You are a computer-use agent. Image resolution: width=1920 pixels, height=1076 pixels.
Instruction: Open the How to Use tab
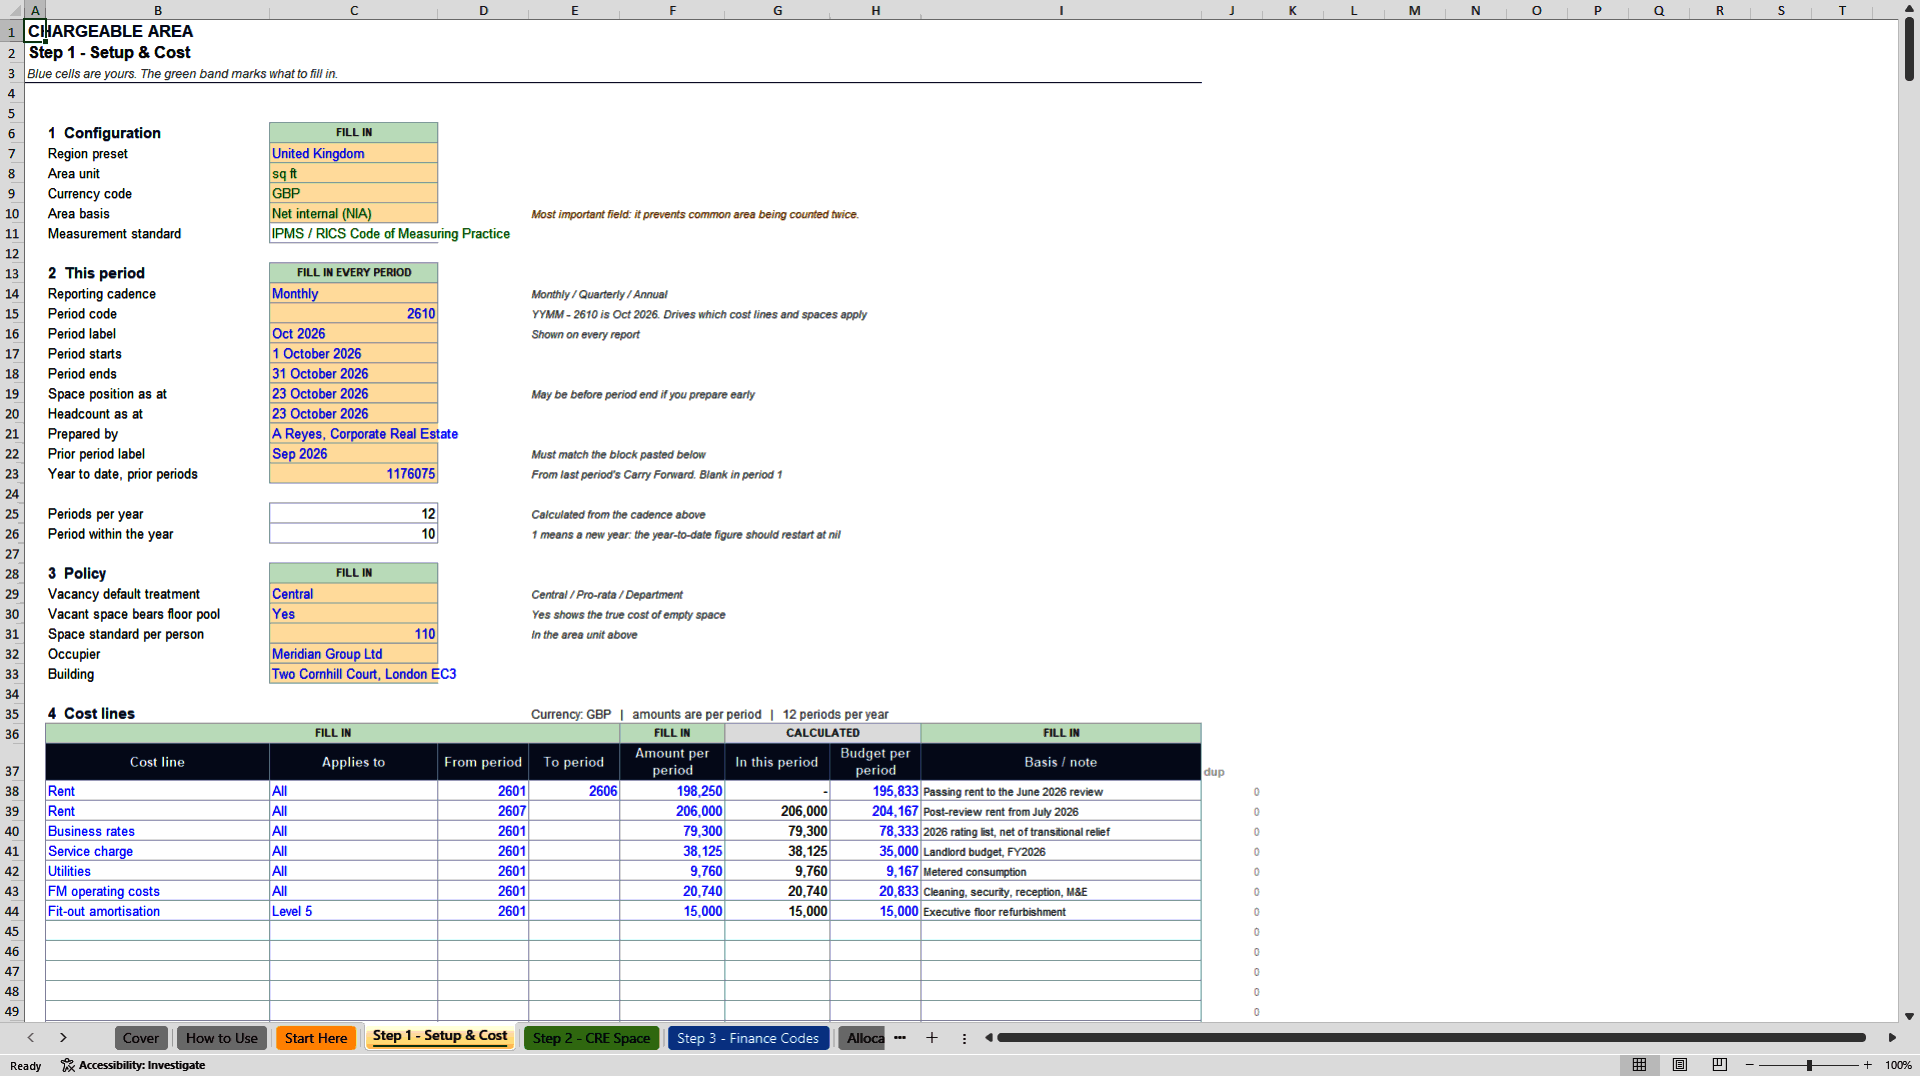[222, 1038]
